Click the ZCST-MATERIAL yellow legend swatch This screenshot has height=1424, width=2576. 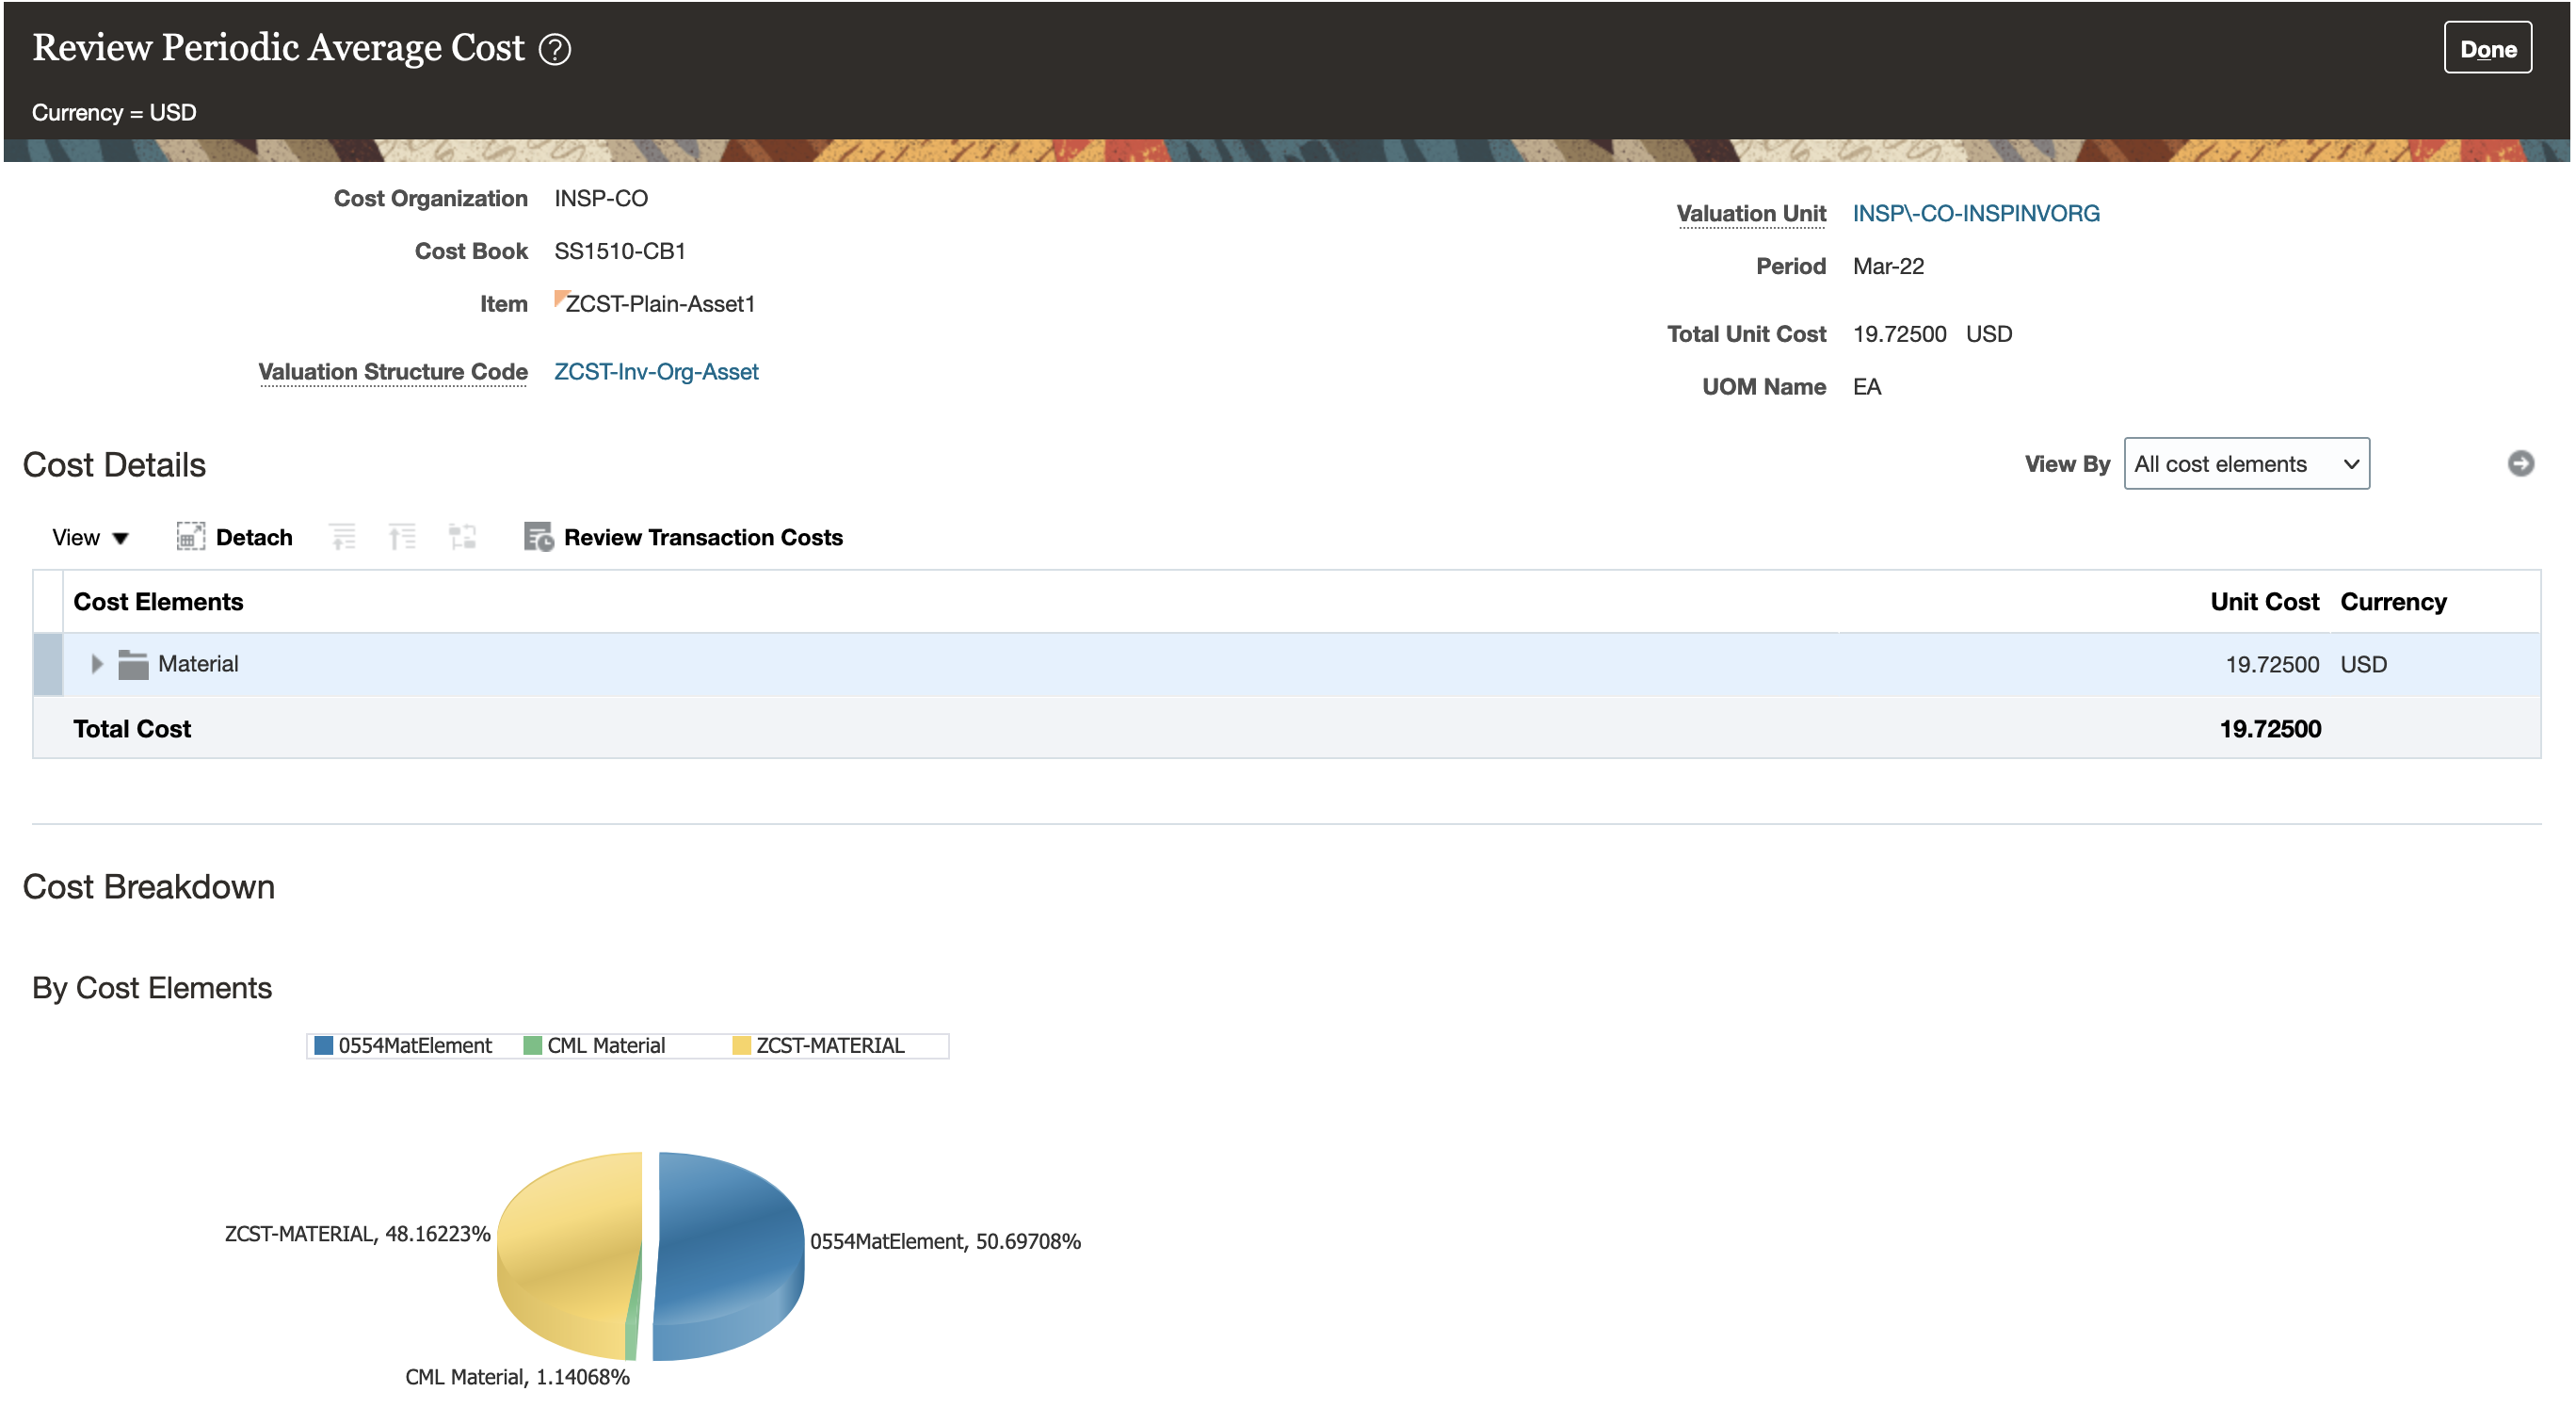(741, 1045)
